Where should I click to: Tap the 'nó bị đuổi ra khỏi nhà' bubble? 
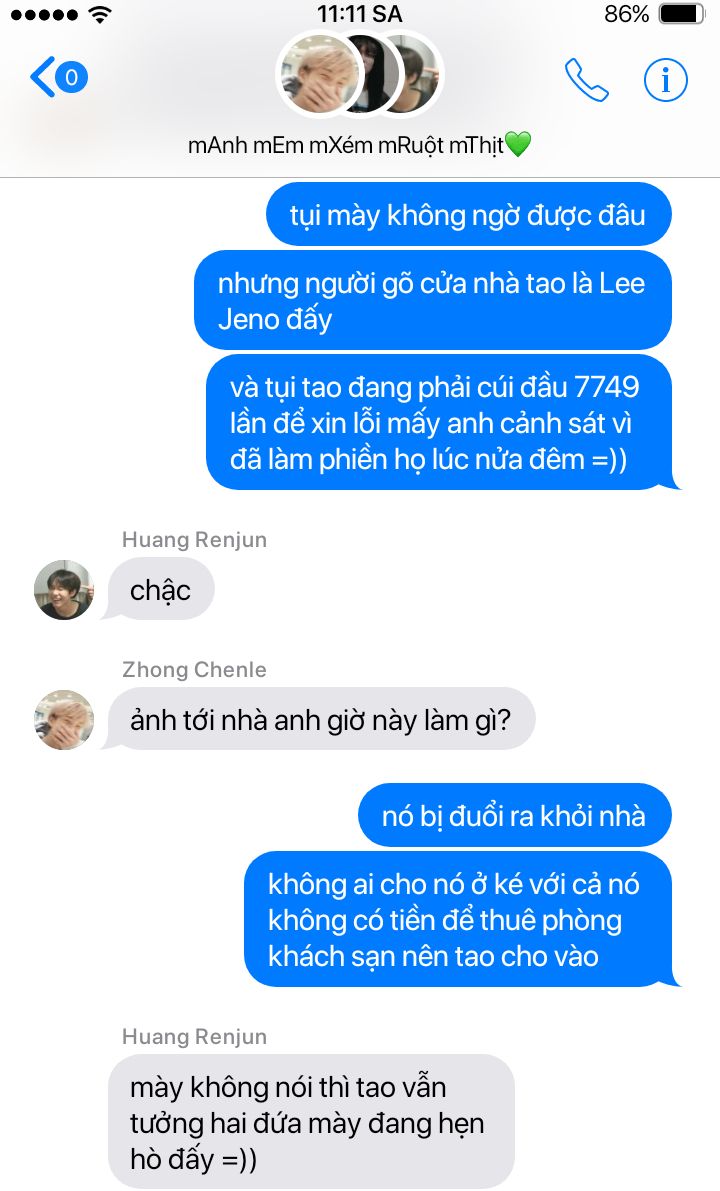(x=514, y=815)
